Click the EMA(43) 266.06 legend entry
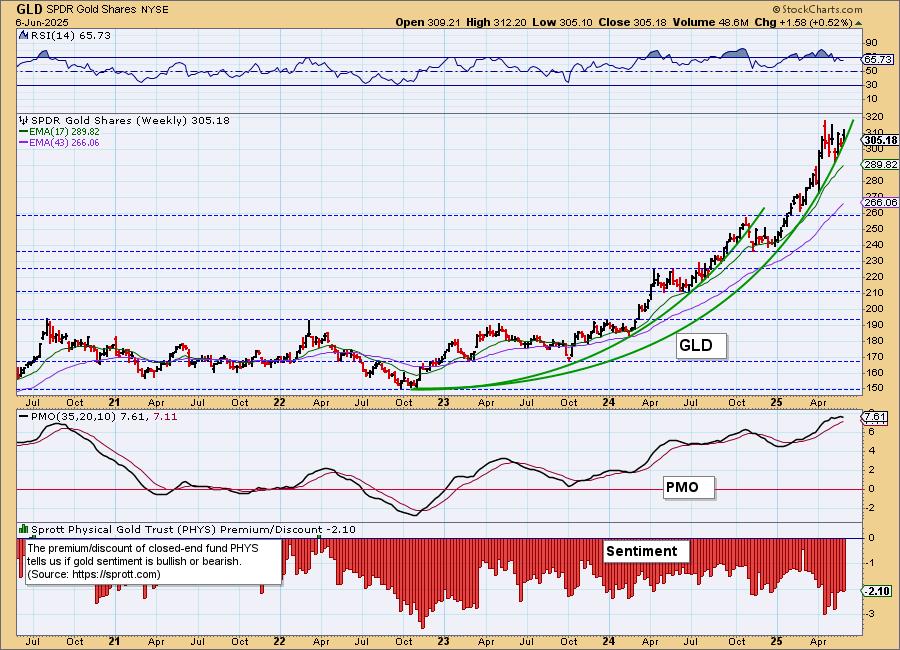This screenshot has height=650, width=900. 59,142
